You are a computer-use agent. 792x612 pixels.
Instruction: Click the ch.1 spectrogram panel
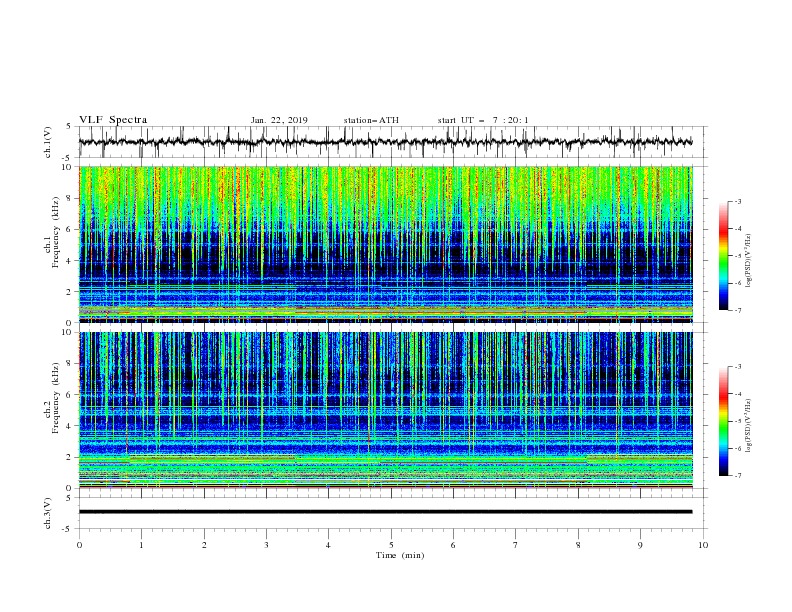(x=385, y=244)
